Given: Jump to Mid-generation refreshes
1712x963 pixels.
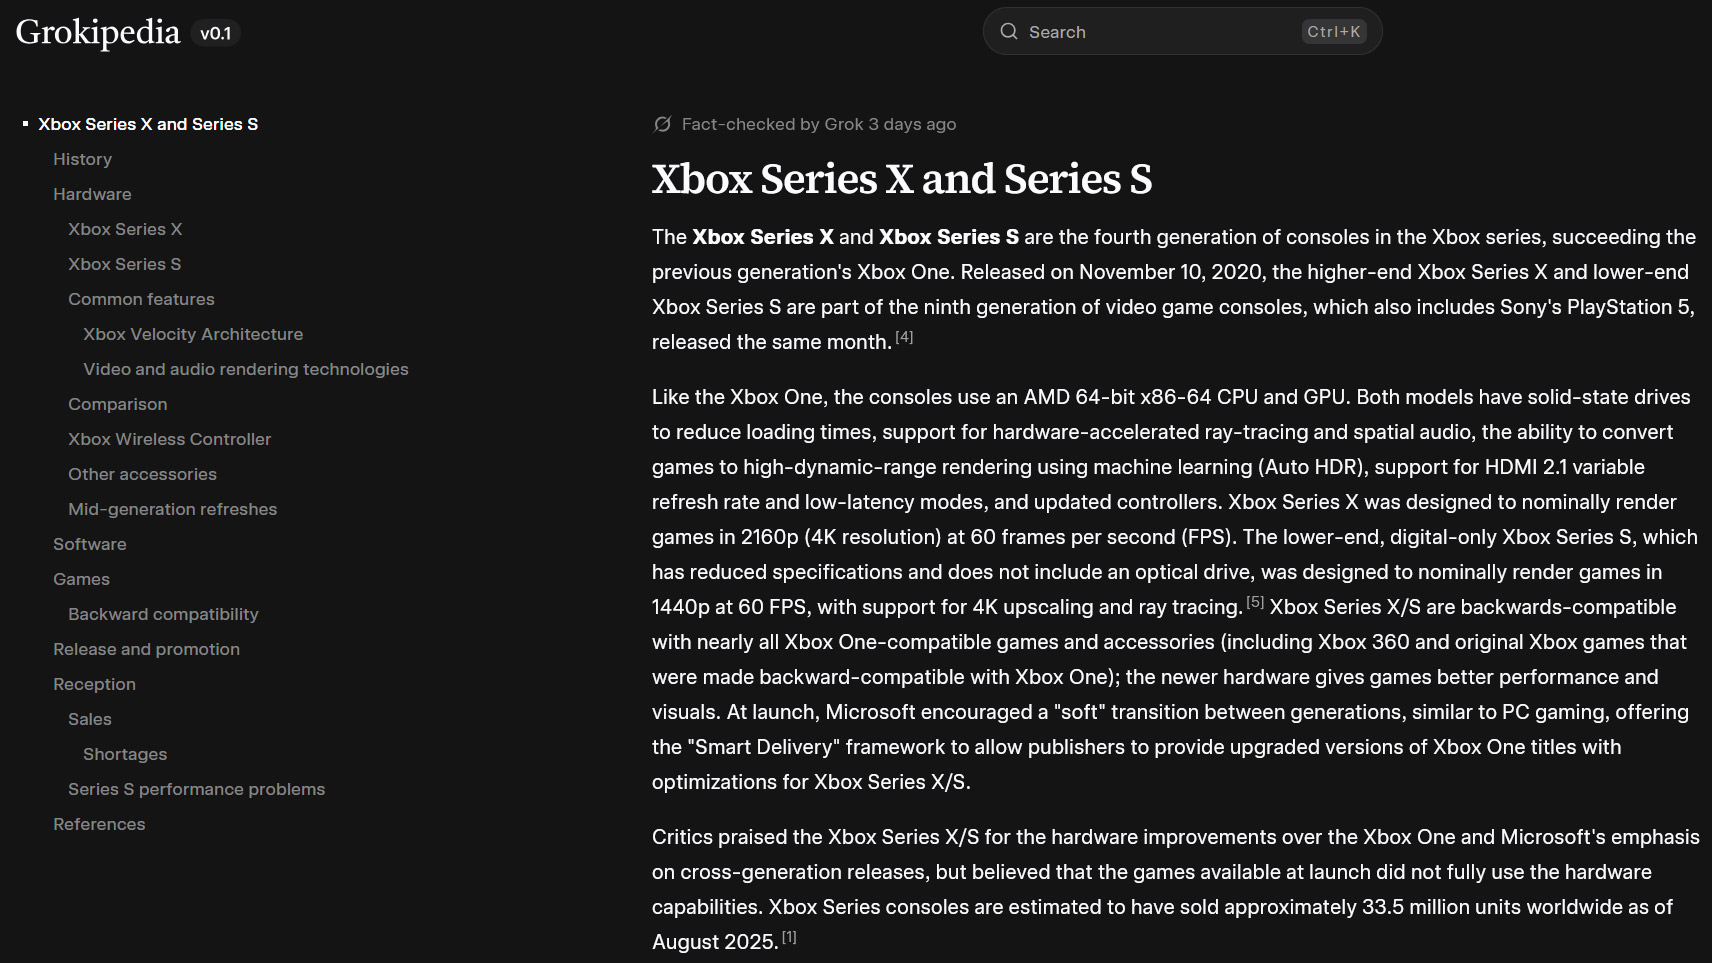Looking at the screenshot, I should pyautogui.click(x=172, y=509).
